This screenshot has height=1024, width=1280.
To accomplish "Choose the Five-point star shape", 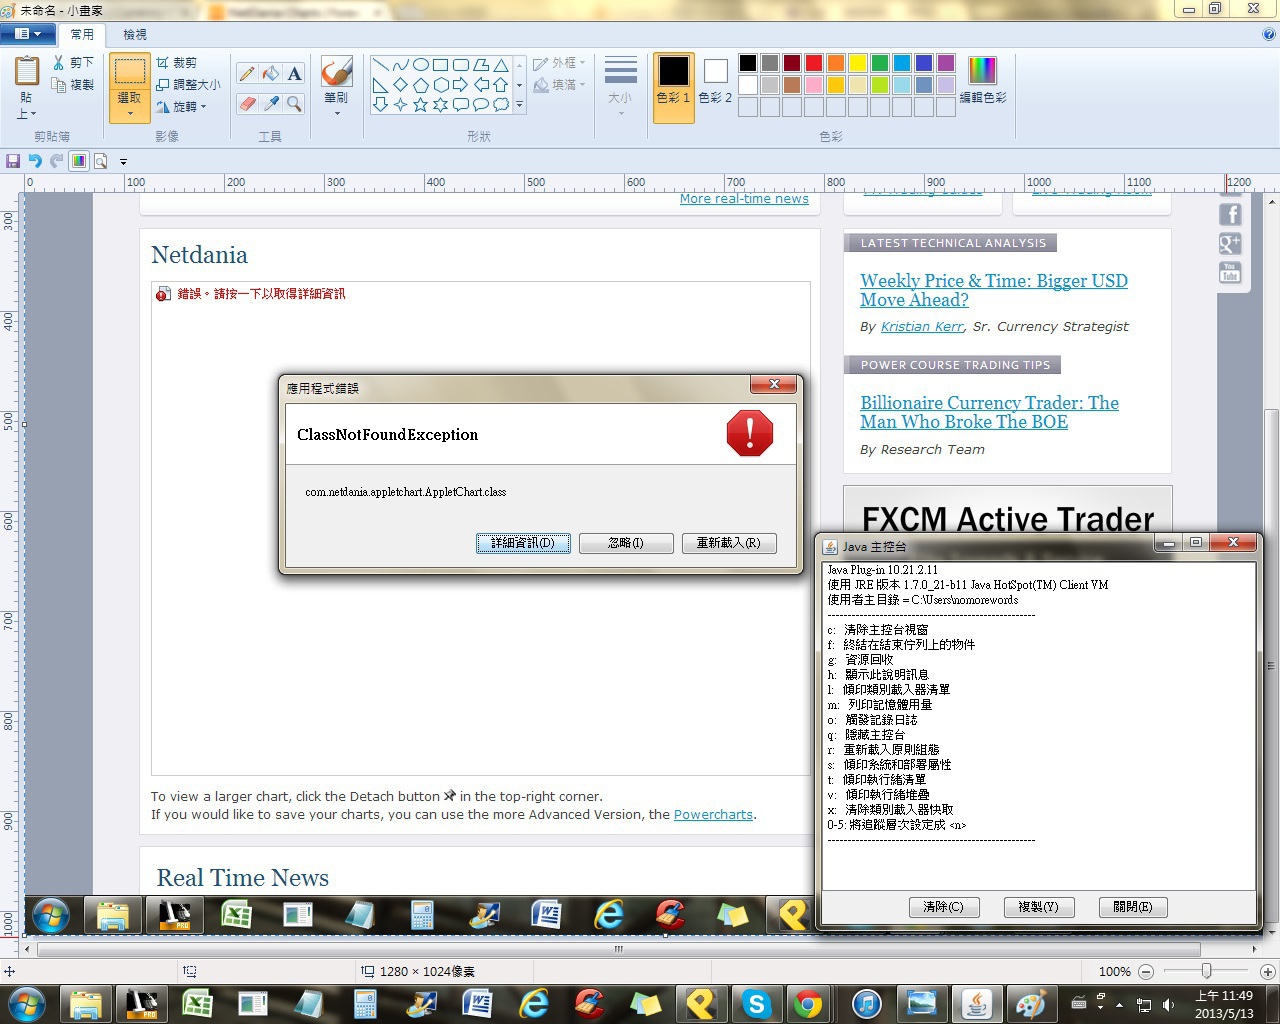I will (x=420, y=105).
